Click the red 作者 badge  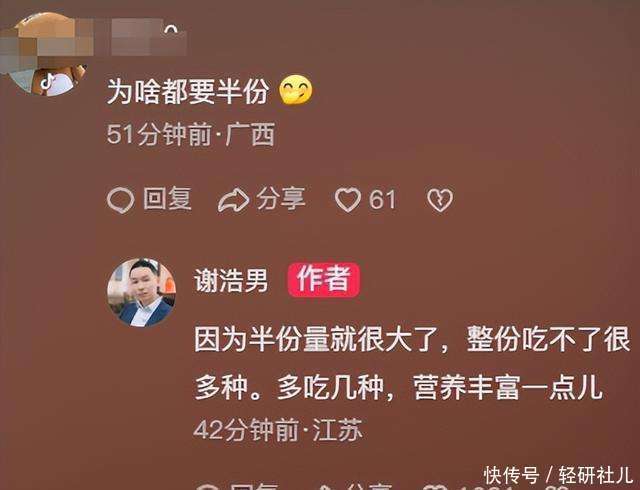pyautogui.click(x=324, y=280)
